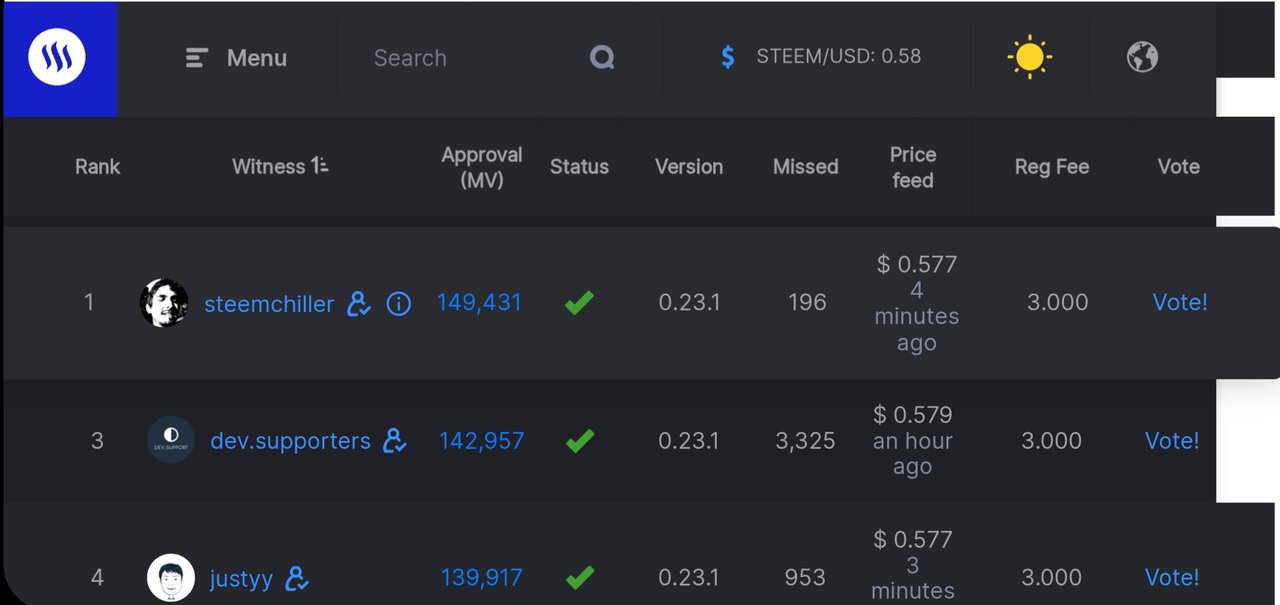Image resolution: width=1280 pixels, height=605 pixels.
Task: Click steemchiller's version 0.23.1
Action: [x=689, y=302]
